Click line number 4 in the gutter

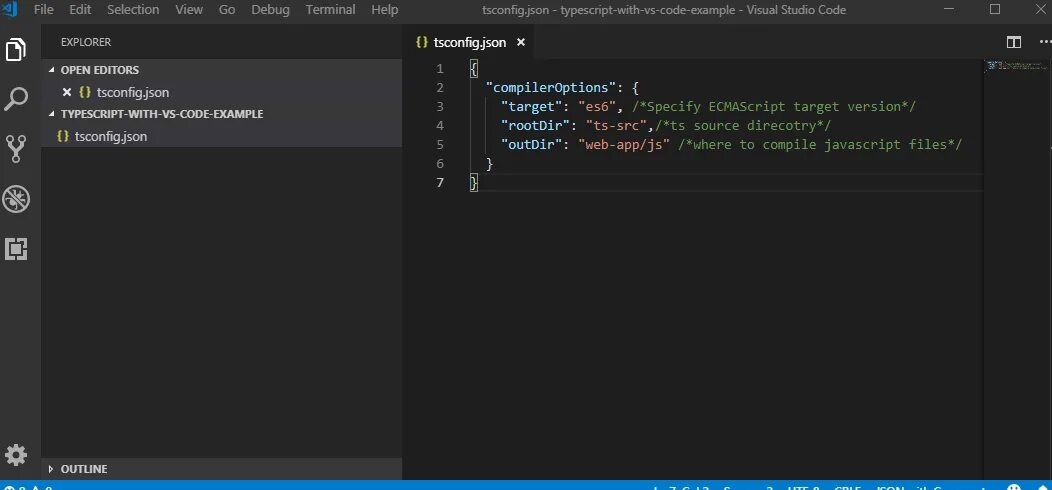(x=439, y=126)
